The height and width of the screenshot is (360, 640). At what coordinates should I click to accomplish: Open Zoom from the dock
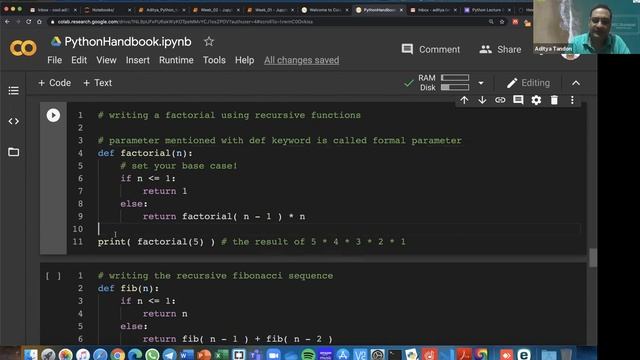point(273,354)
